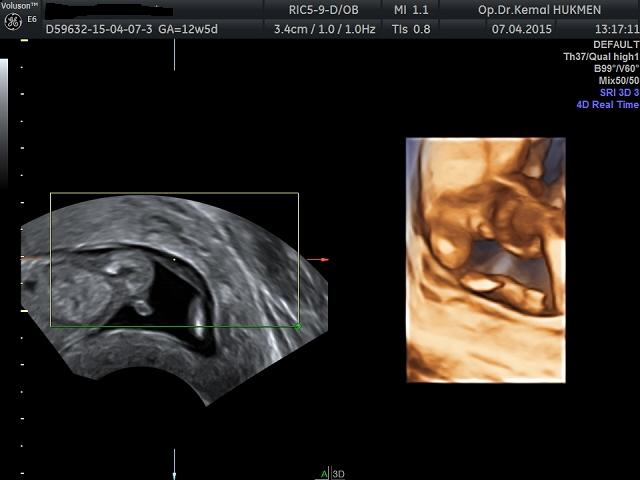This screenshot has height=480, width=640.
Task: Click the red arrow focal marker
Action: 318,260
